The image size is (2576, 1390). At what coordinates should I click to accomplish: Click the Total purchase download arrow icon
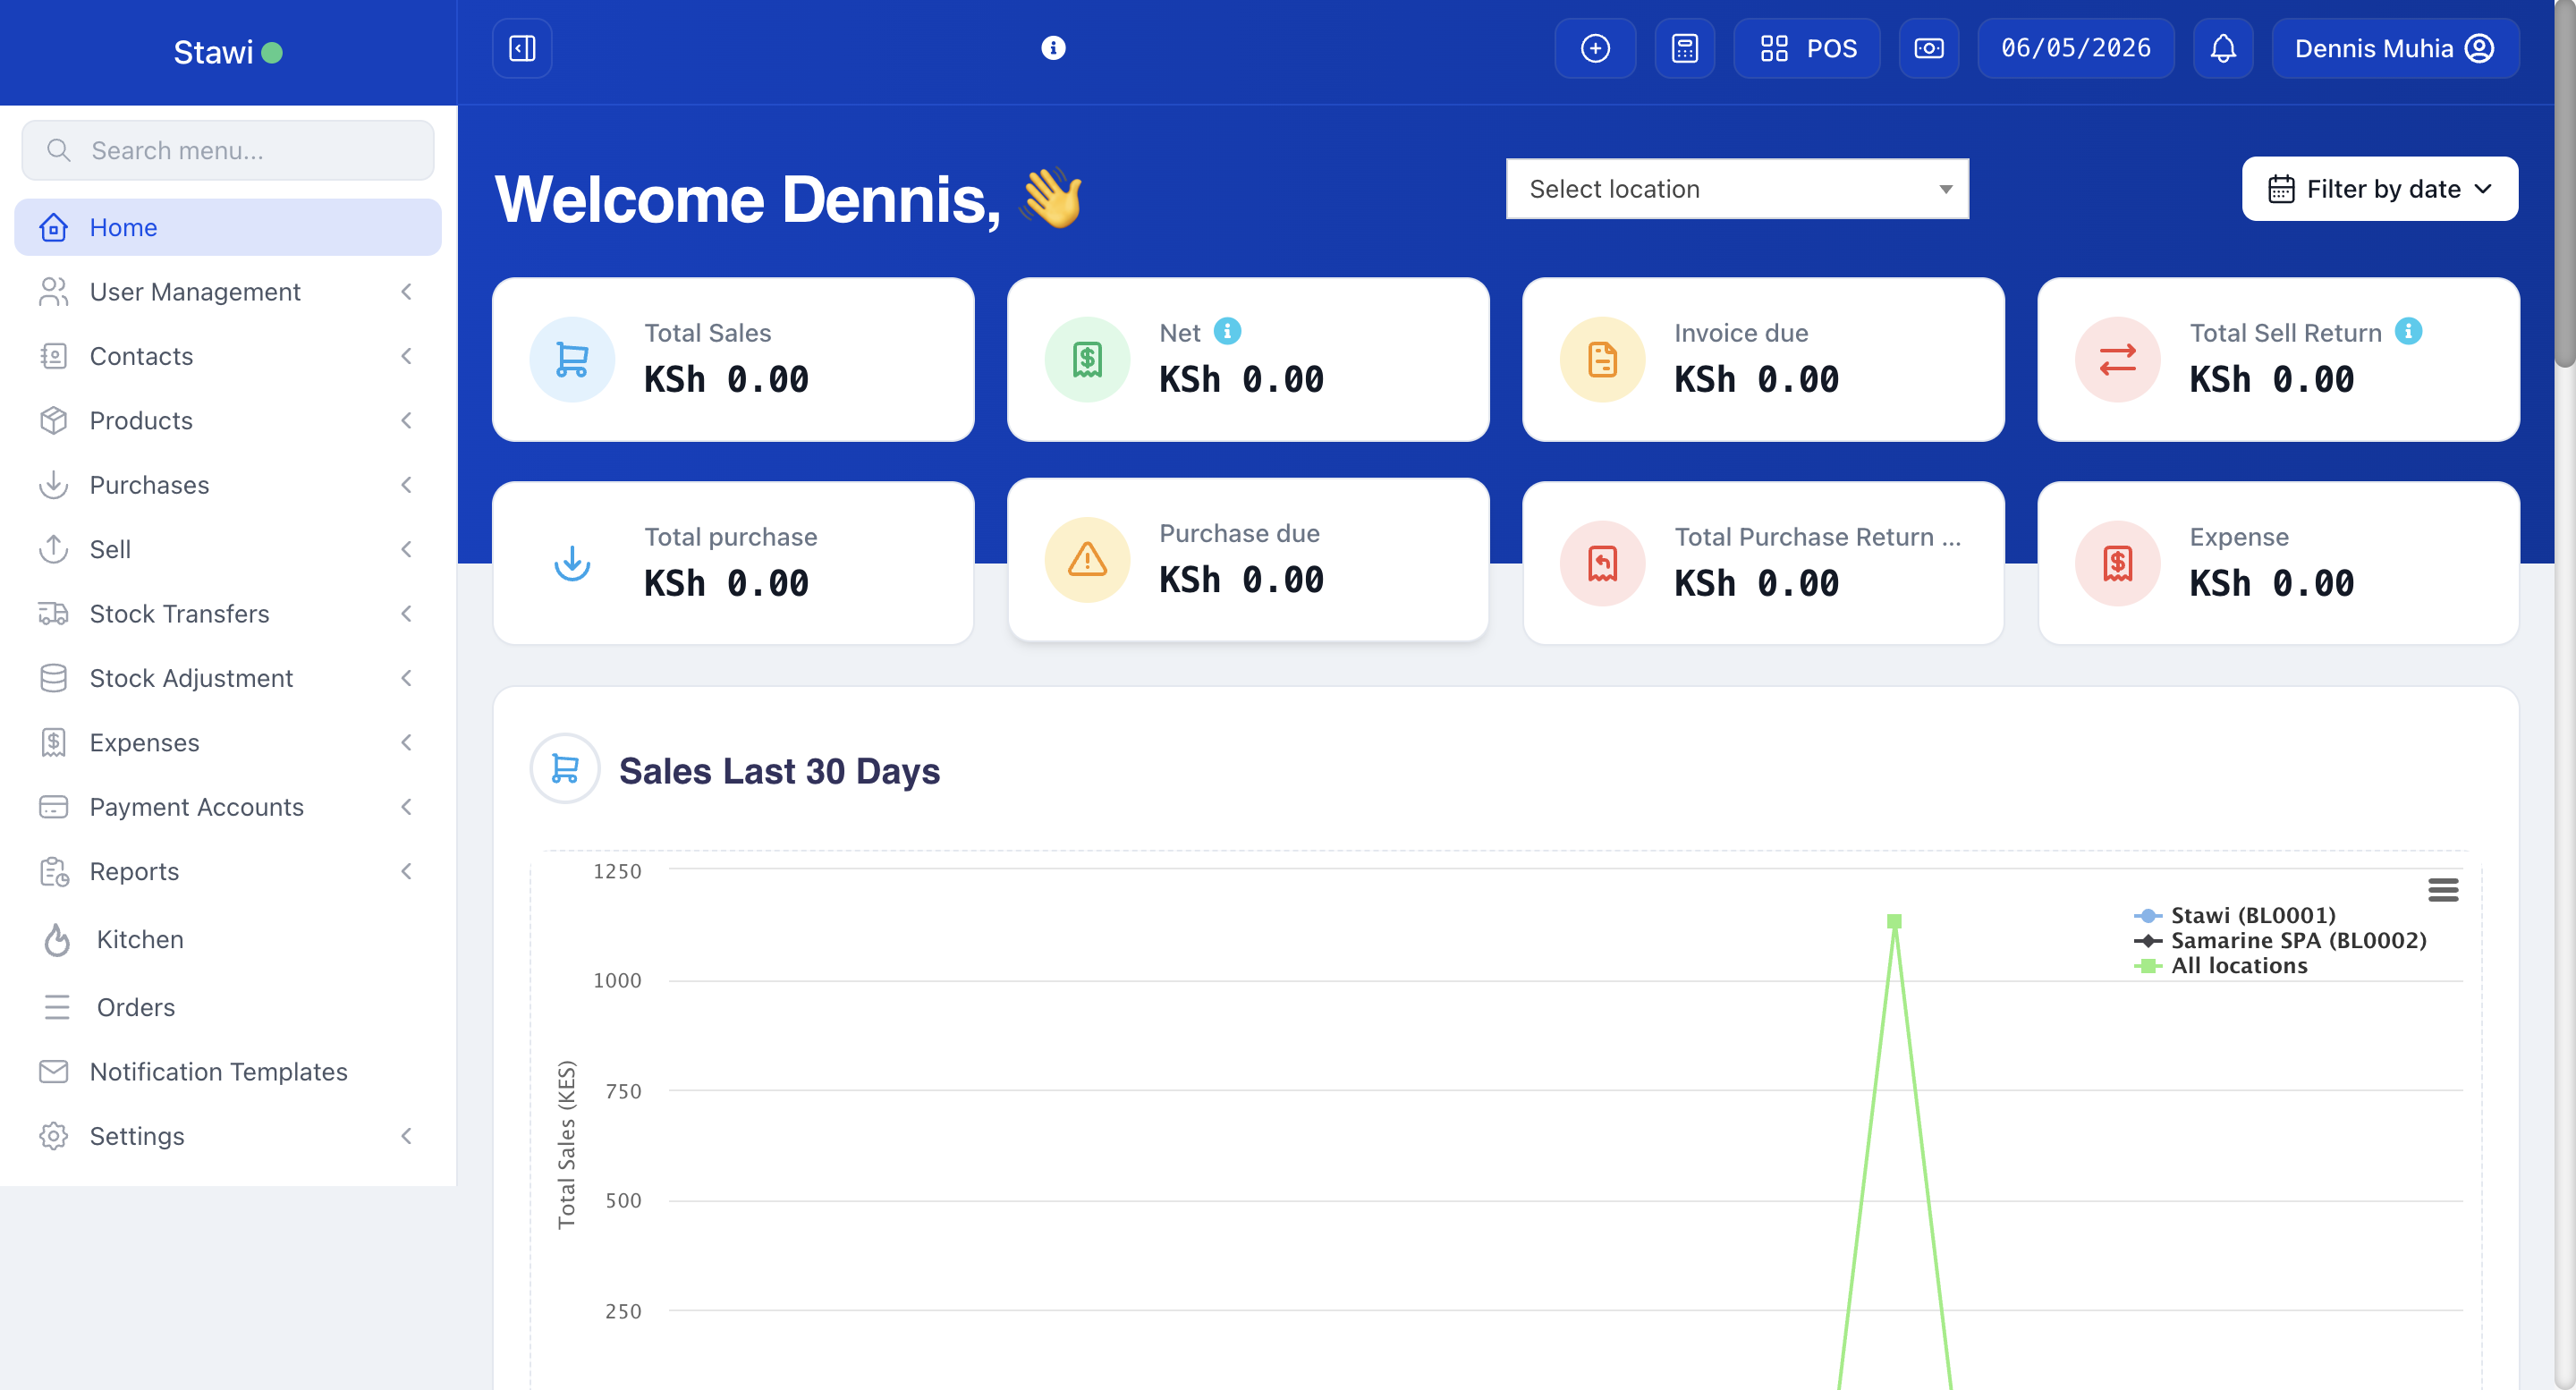point(572,563)
